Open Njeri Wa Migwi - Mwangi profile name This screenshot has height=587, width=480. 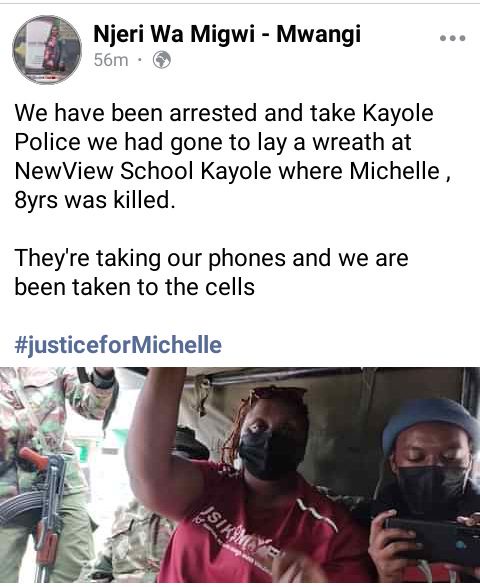coord(227,34)
